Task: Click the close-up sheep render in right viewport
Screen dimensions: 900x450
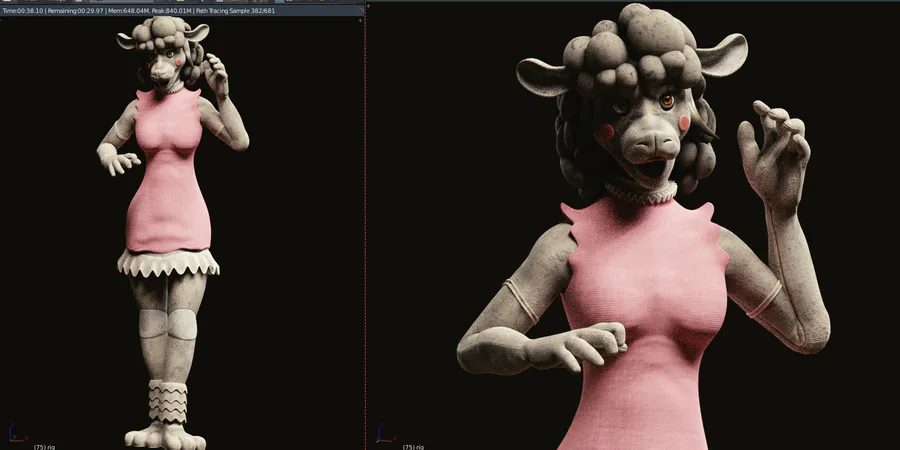Action: point(643,227)
